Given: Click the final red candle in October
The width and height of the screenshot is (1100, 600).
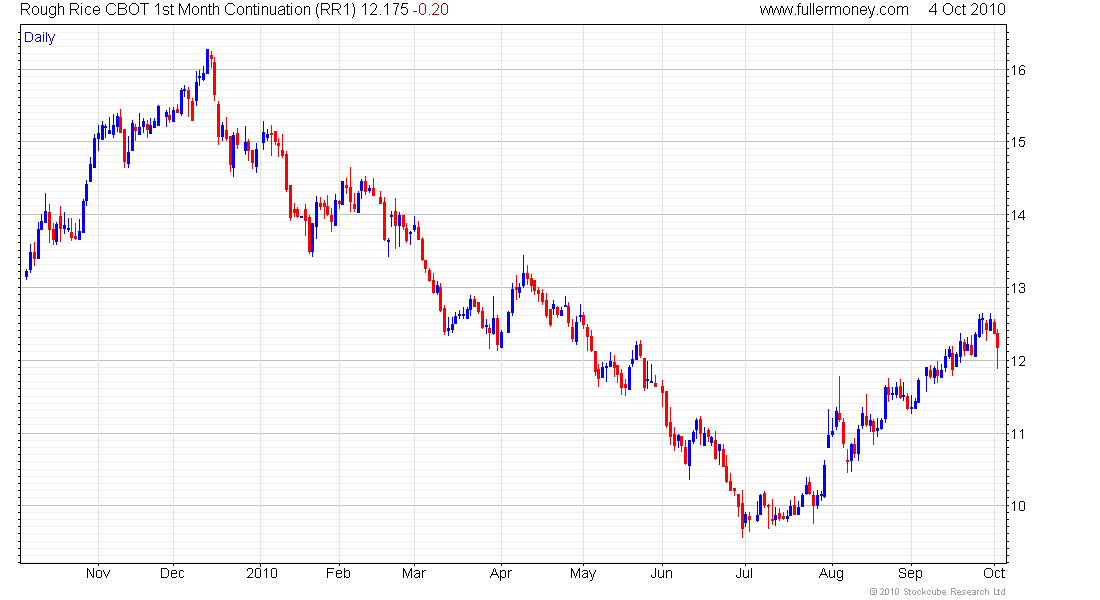Looking at the screenshot, I should click(998, 347).
